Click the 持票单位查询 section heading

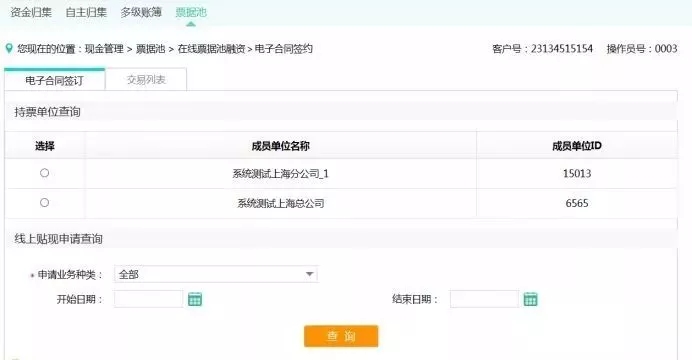47,112
